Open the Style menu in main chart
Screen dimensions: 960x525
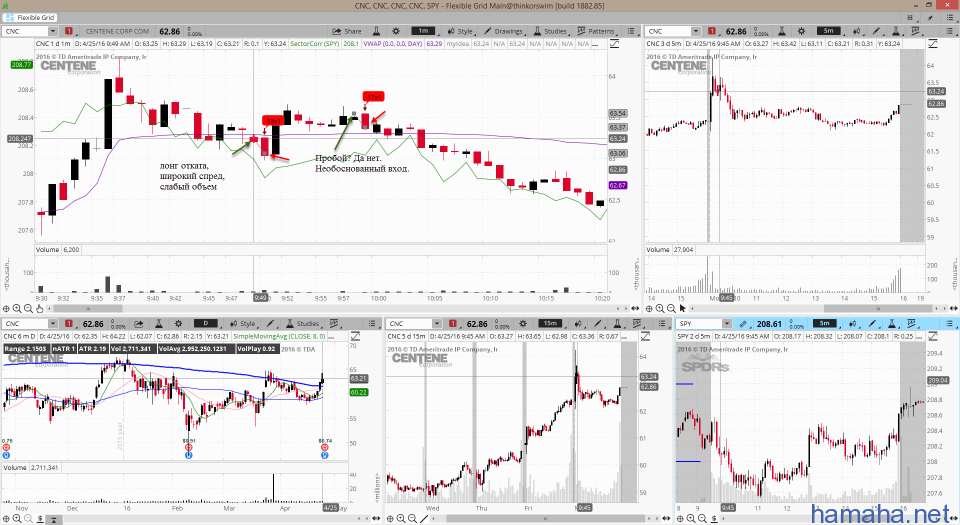point(460,31)
